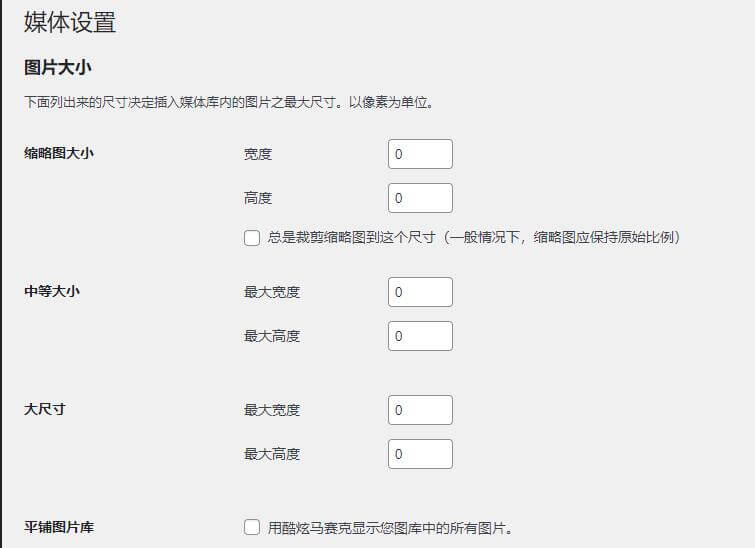Image resolution: width=755 pixels, height=548 pixels.
Task: Tick the 用酷炫马赛克显示您图库中的所有图片 checkbox
Action: point(252,527)
